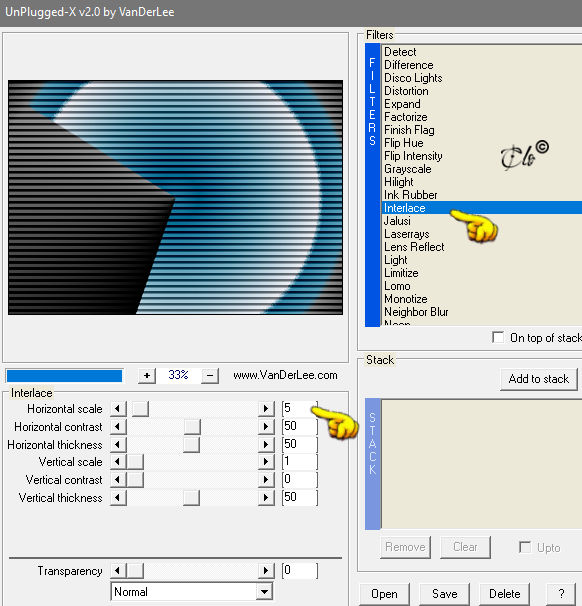Viewport: 582px width, 606px height.
Task: Increase Vertical contrast with right arrow
Action: click(266, 480)
